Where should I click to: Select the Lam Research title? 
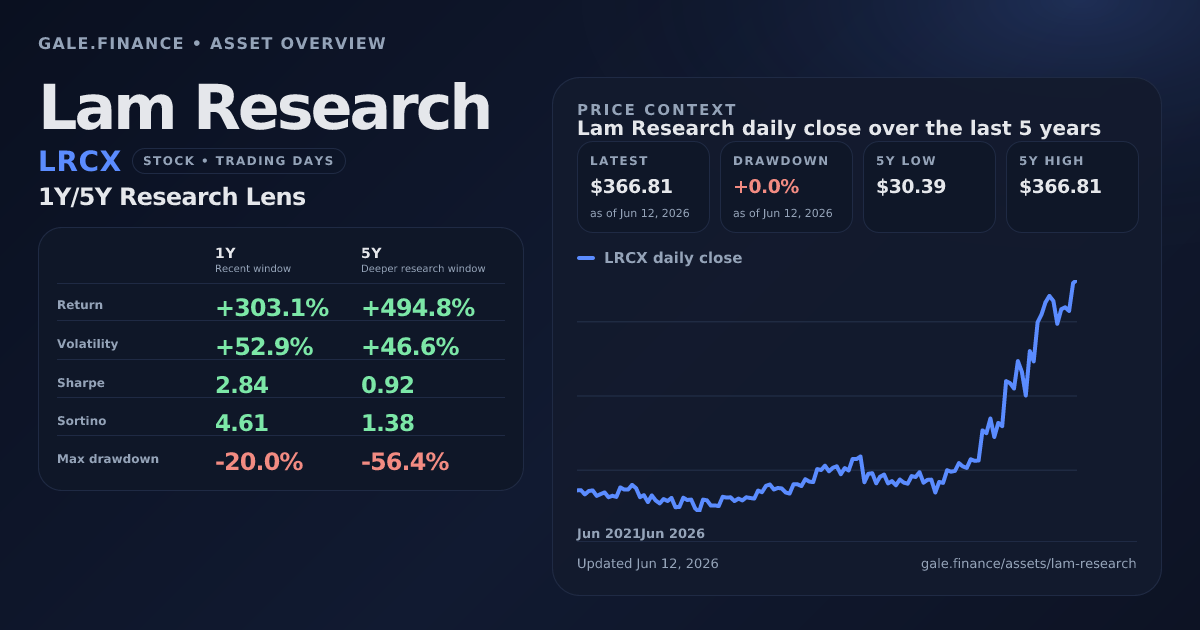(x=265, y=108)
